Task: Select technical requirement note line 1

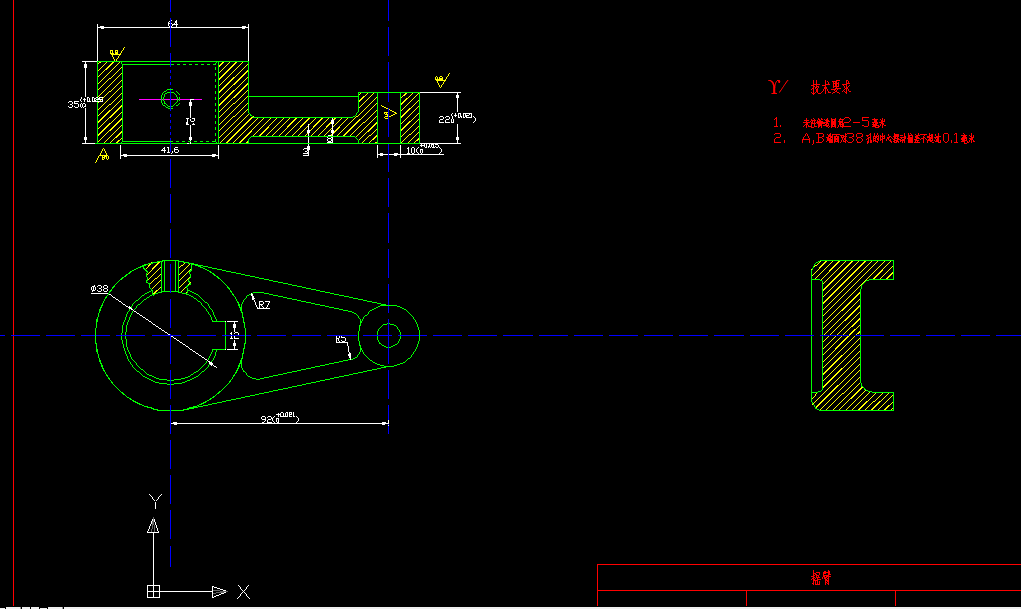Action: 830,122
